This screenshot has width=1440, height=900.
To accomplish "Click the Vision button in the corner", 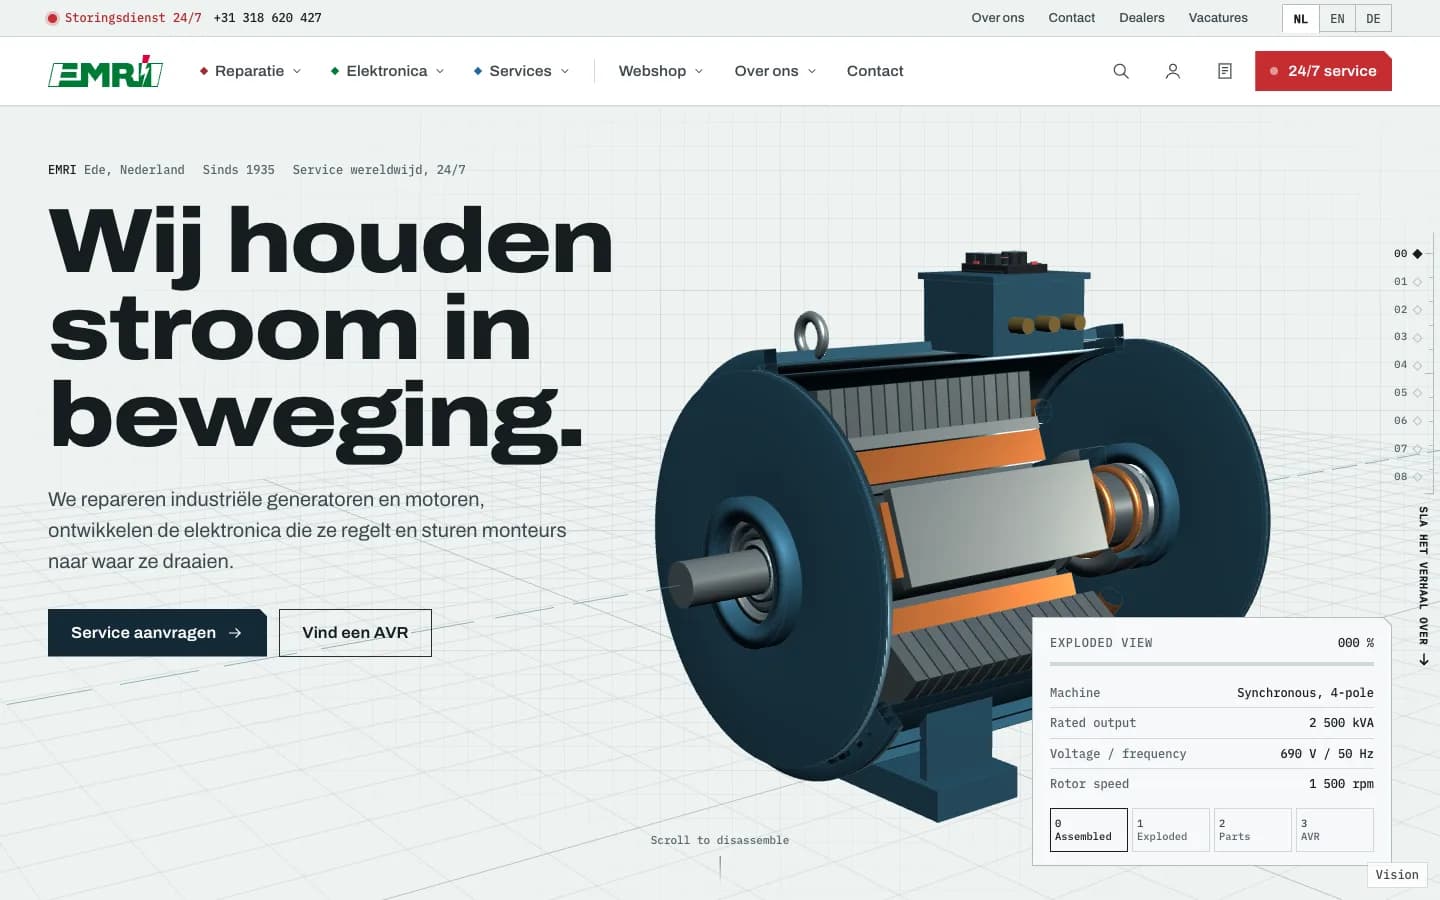I will click(1397, 875).
